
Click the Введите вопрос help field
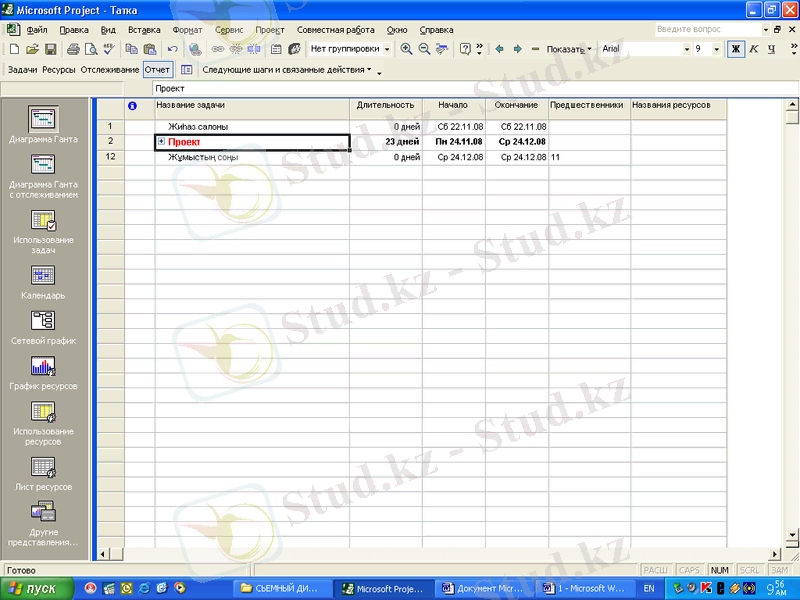pos(708,30)
